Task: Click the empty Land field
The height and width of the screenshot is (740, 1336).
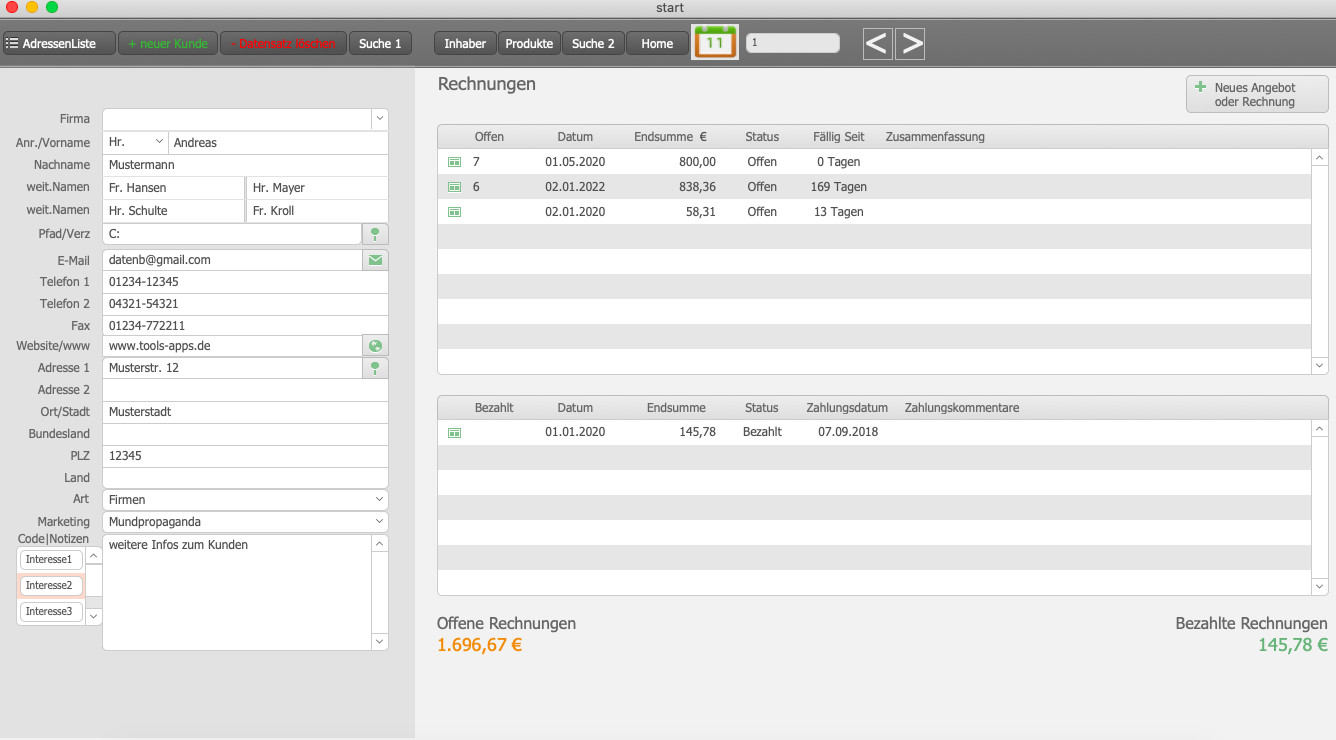Action: pyautogui.click(x=245, y=478)
